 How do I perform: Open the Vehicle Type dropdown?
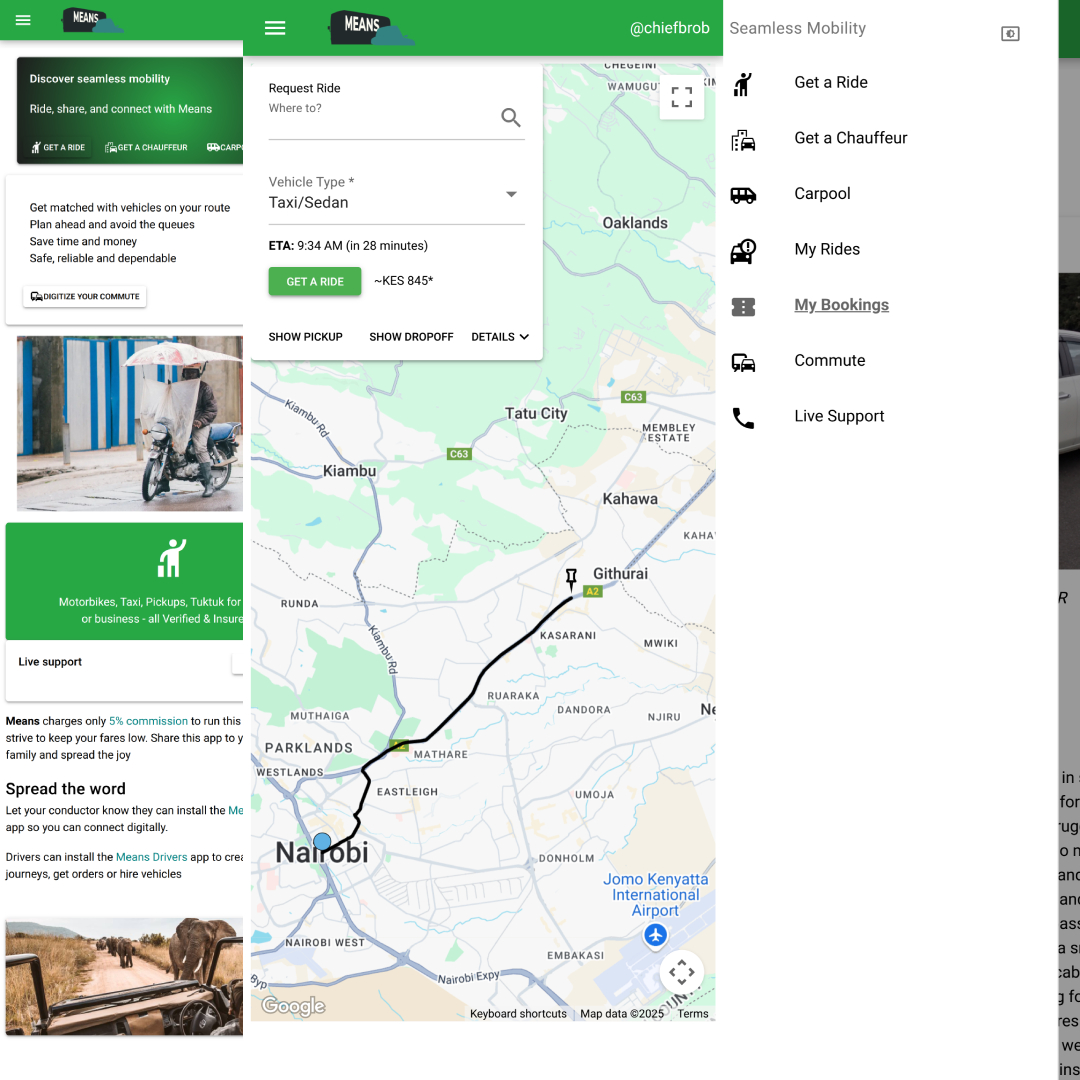coord(396,194)
